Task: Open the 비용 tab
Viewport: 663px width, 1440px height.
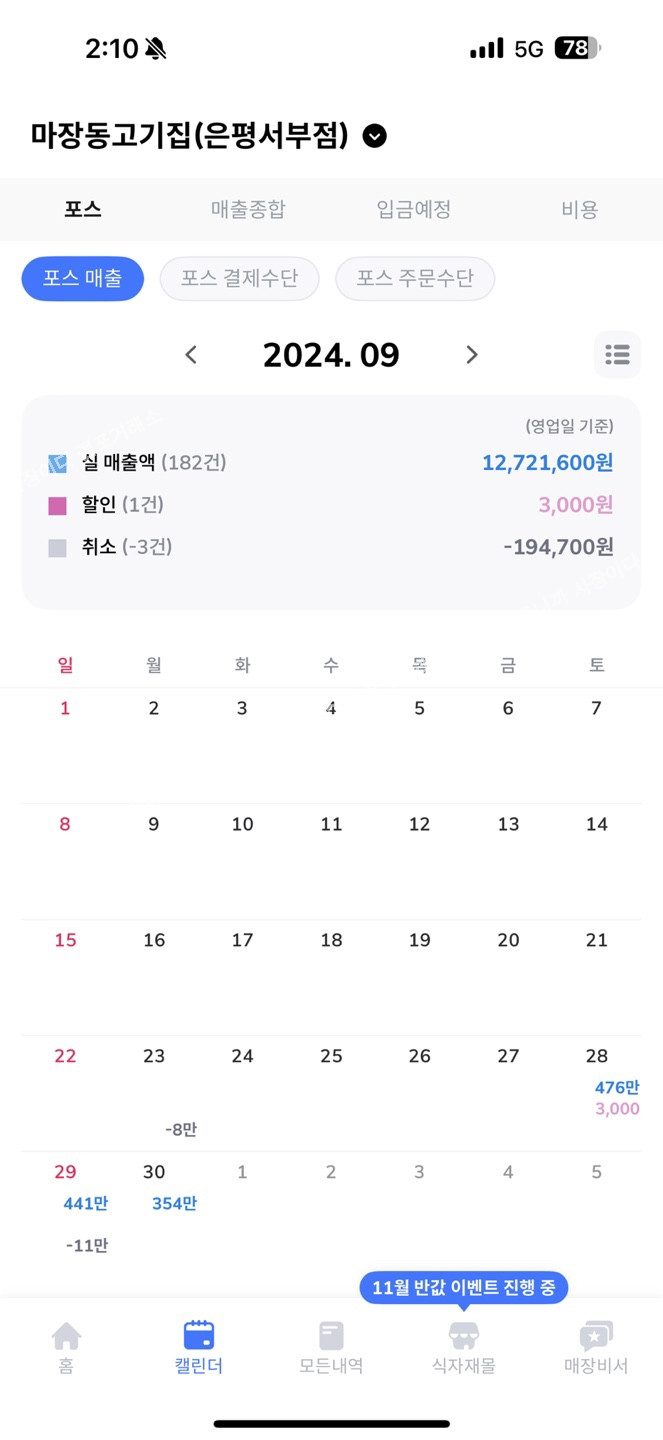Action: [580, 209]
